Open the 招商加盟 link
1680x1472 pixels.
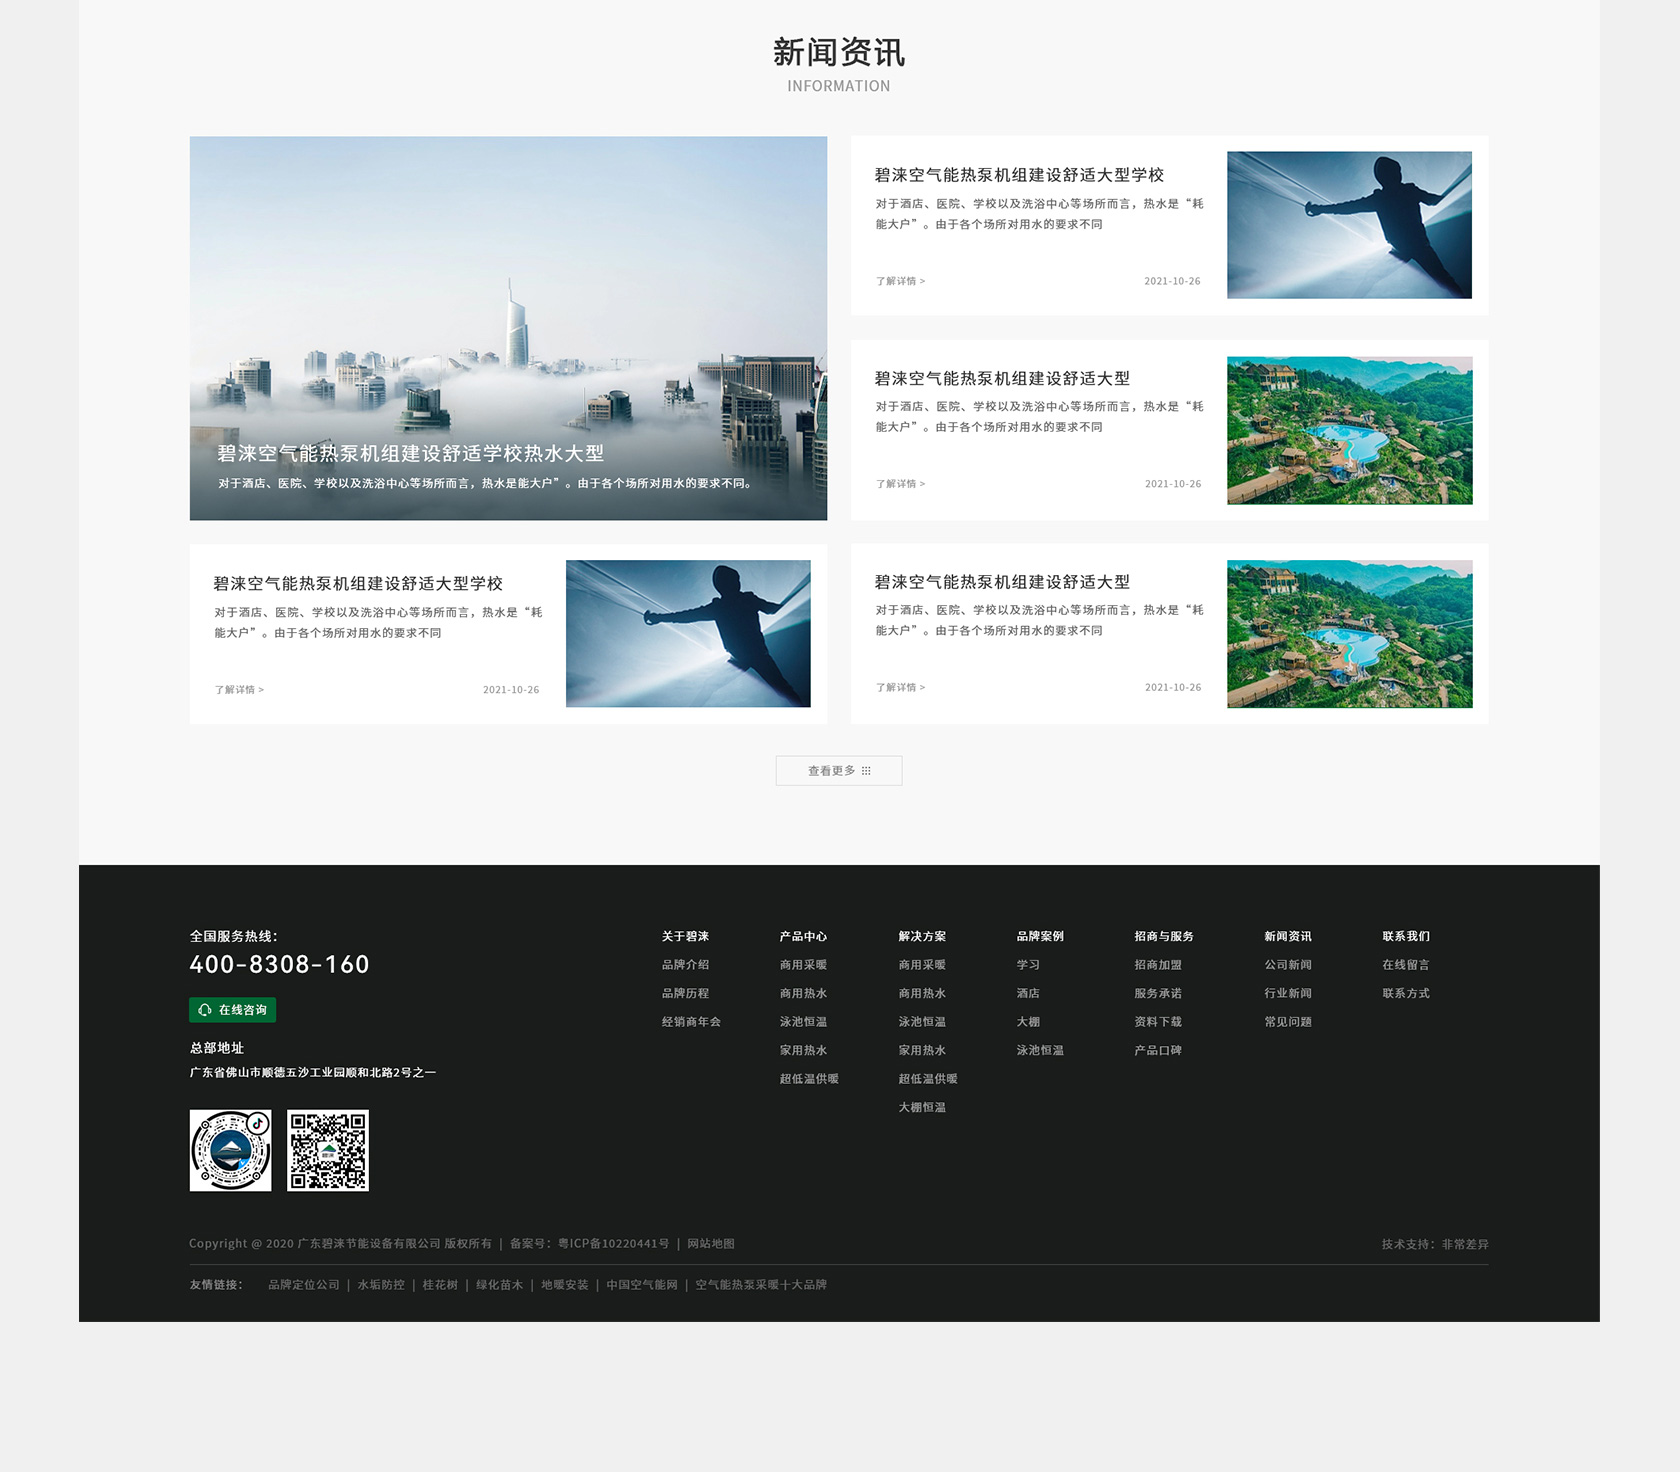point(1158,964)
